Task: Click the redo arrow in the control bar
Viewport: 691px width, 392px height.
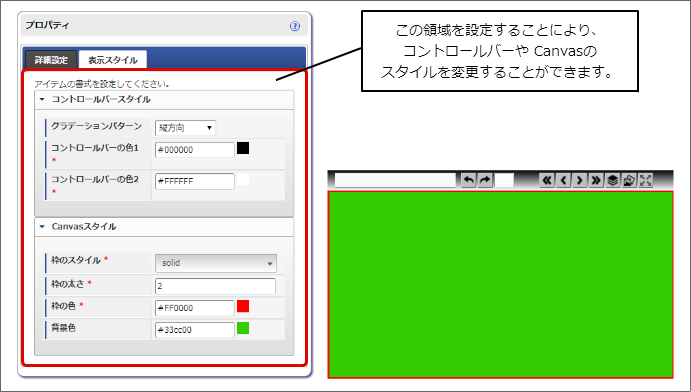Action: (x=485, y=180)
